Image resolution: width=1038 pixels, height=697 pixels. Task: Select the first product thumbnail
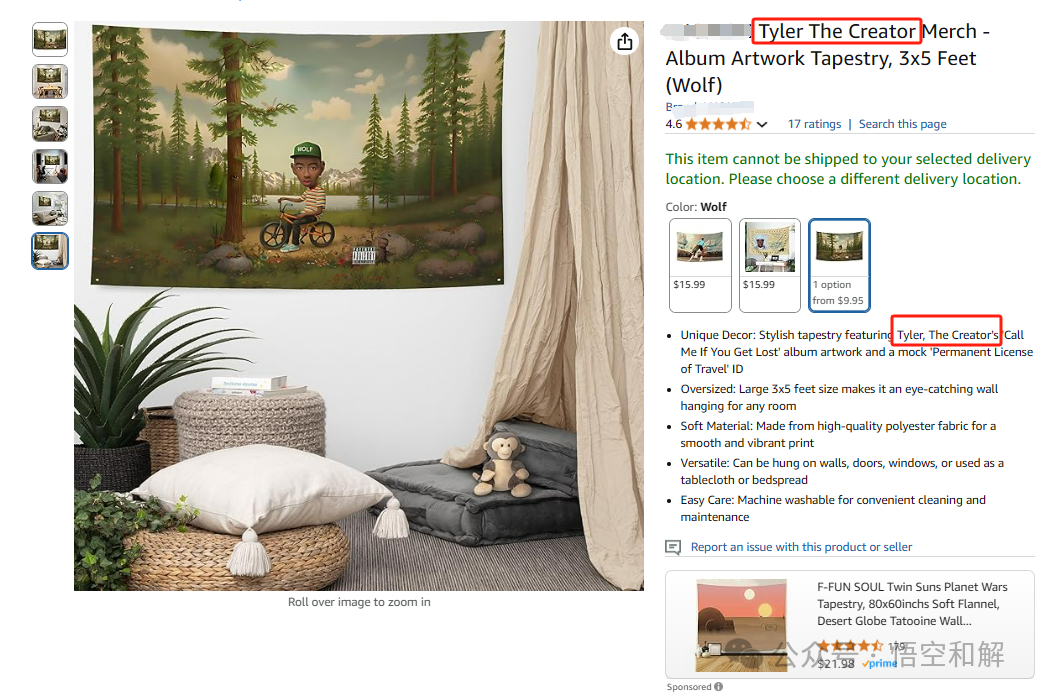pyautogui.click(x=50, y=40)
